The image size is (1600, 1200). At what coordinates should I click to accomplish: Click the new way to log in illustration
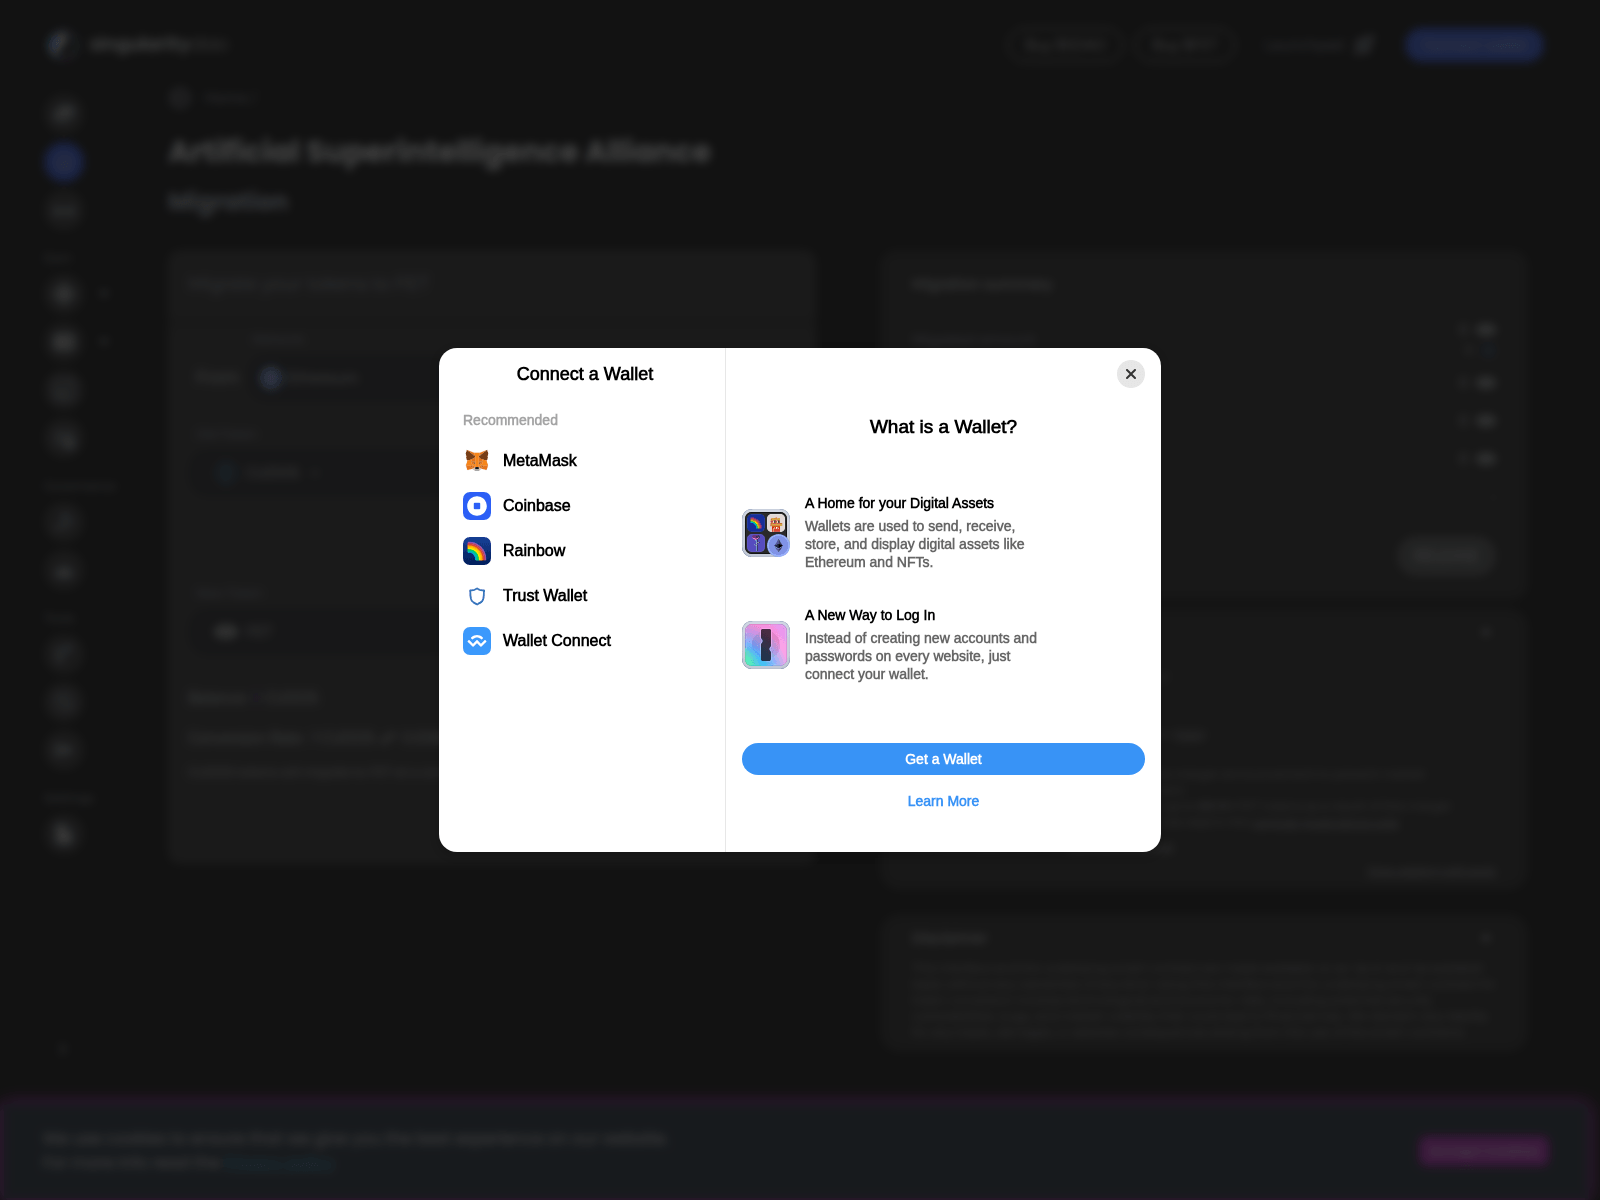pyautogui.click(x=766, y=645)
